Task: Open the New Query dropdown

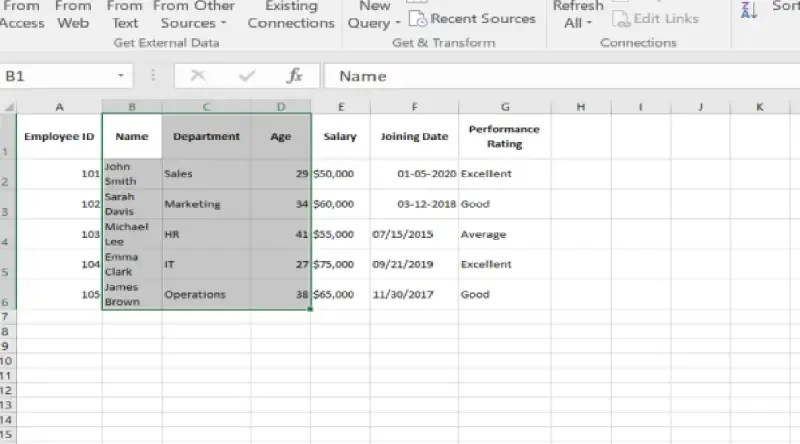Action: 374,15
